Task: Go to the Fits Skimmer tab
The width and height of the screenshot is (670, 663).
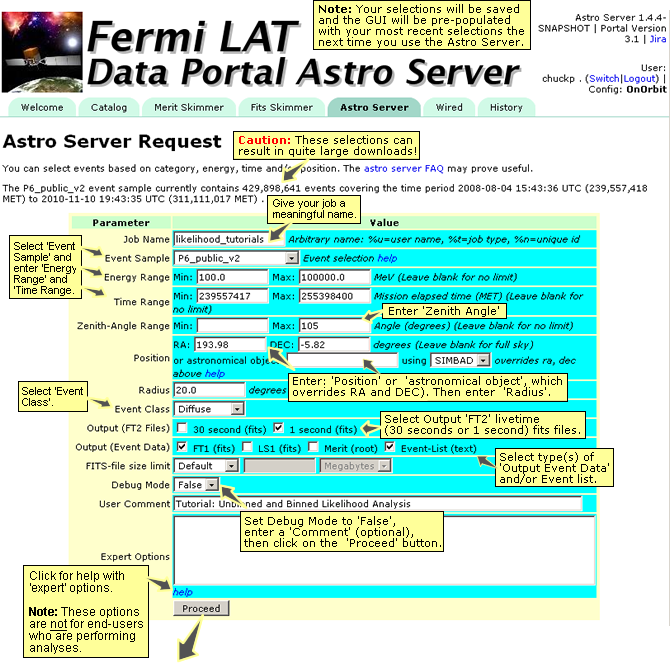Action: [282, 107]
